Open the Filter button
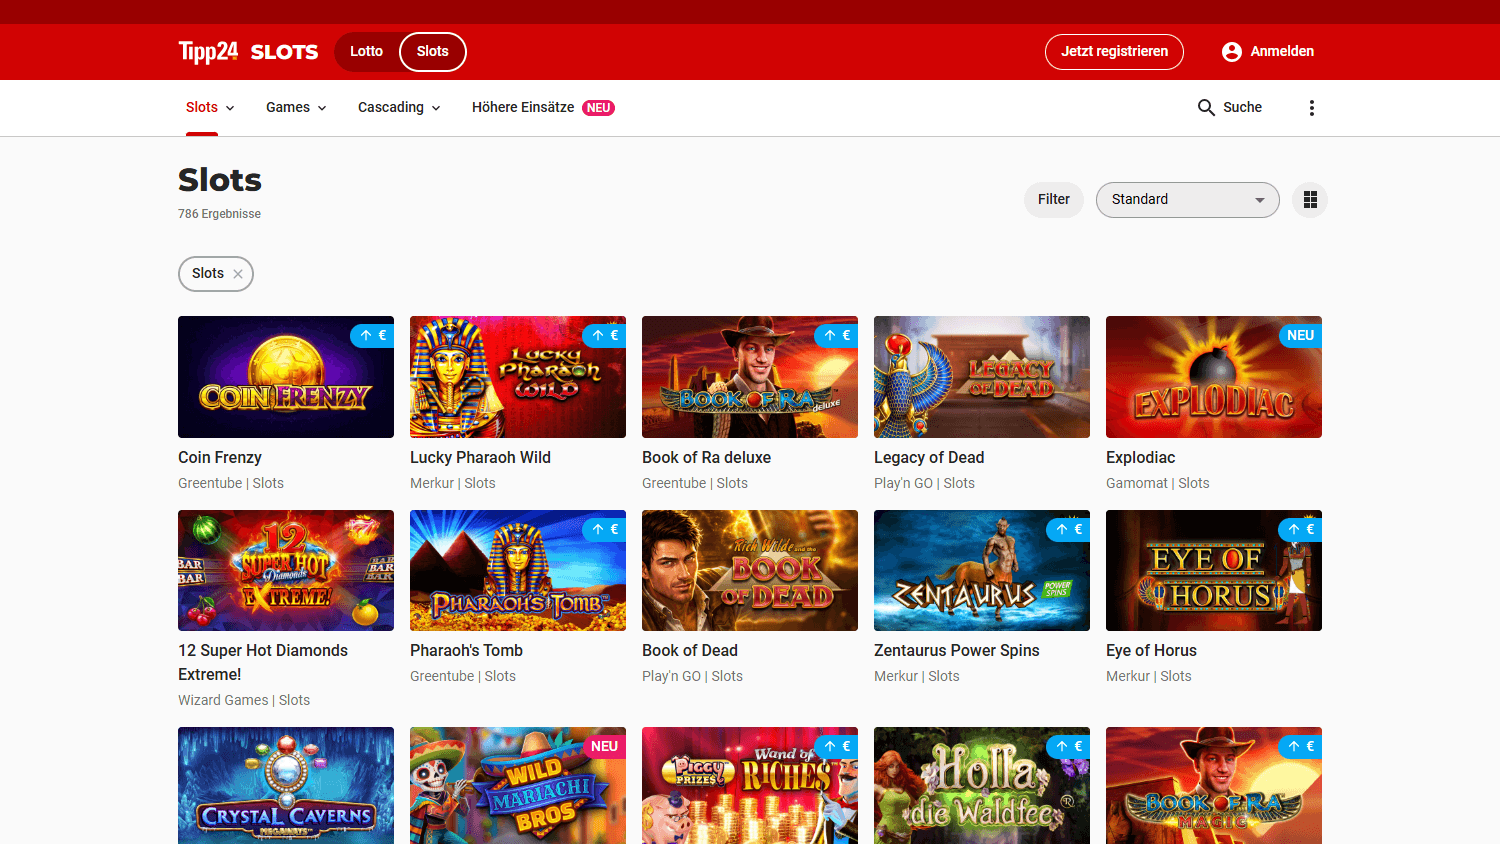The height and width of the screenshot is (844, 1500). 1054,200
